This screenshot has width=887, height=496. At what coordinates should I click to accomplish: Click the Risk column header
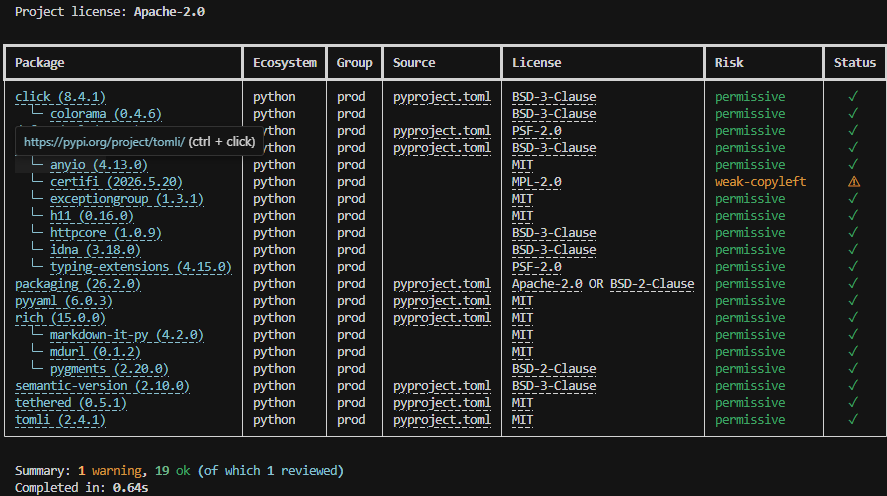coord(729,63)
